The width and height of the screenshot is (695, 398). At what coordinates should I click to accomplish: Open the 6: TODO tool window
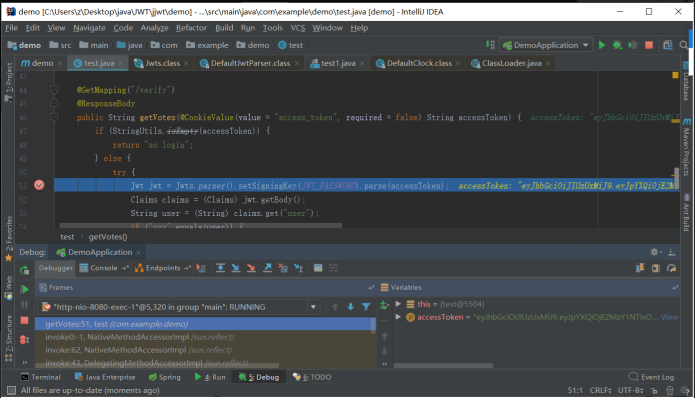tap(312, 377)
